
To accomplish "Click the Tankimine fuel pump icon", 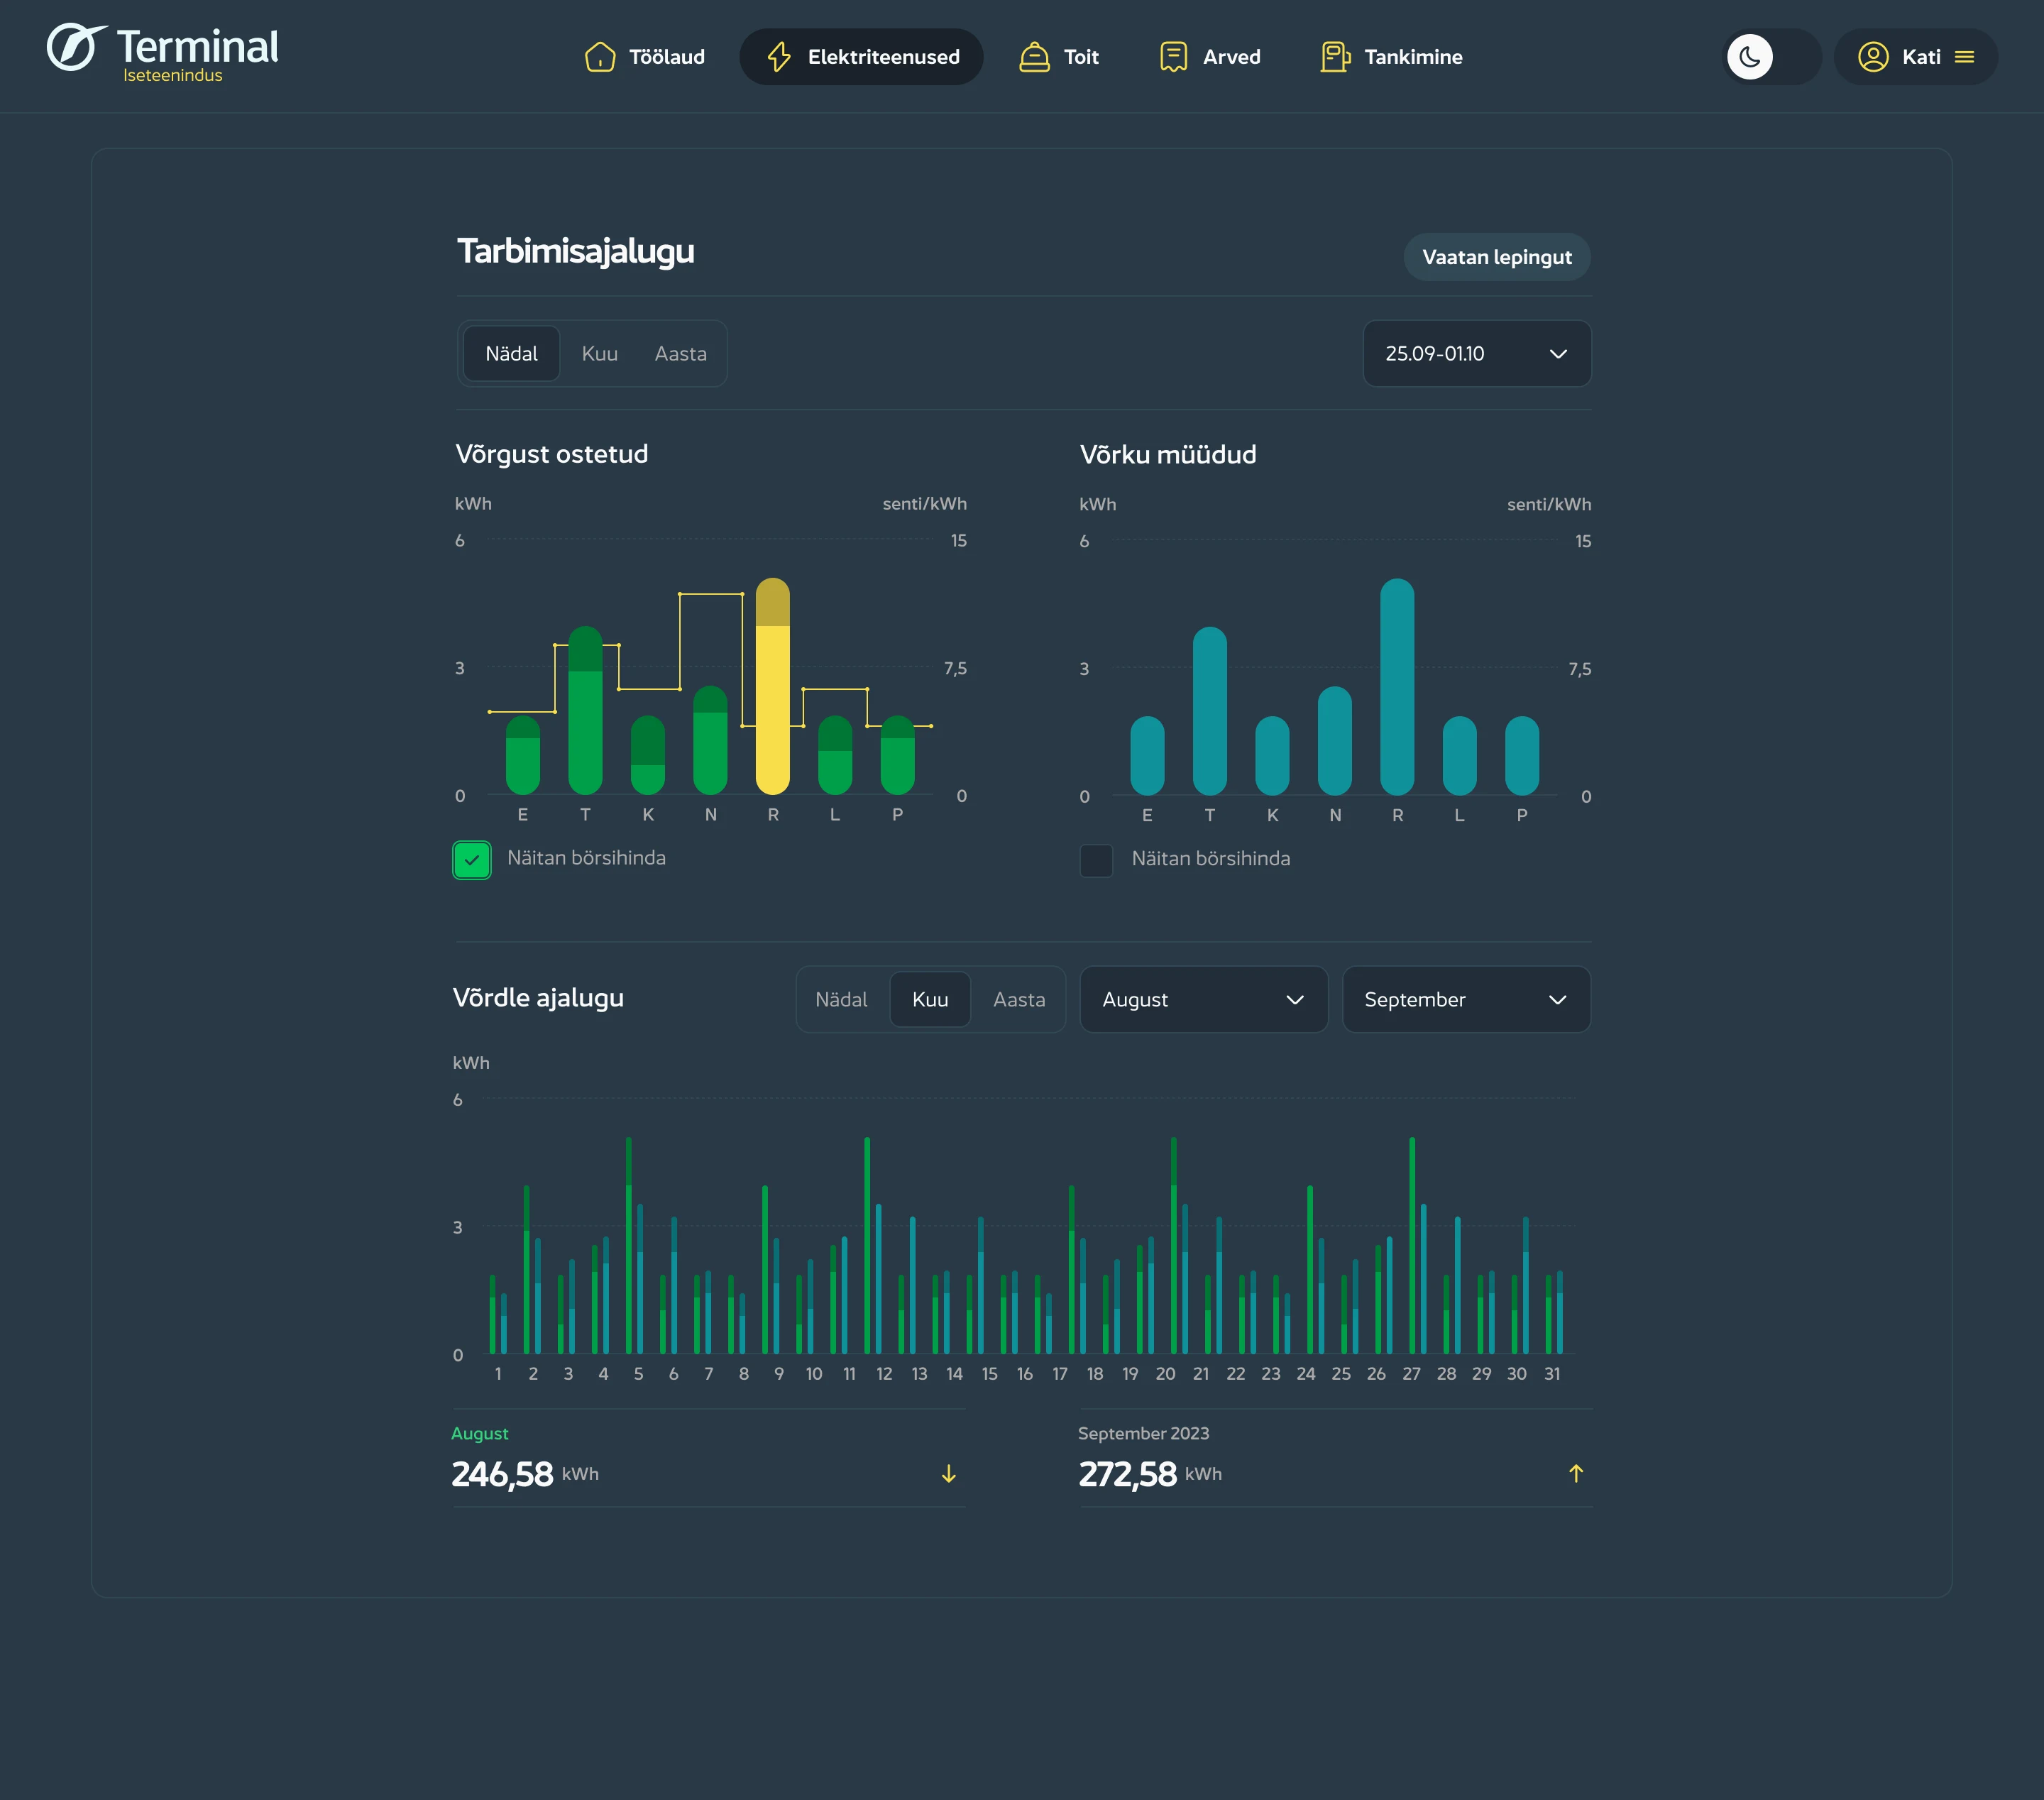I will [x=1334, y=57].
